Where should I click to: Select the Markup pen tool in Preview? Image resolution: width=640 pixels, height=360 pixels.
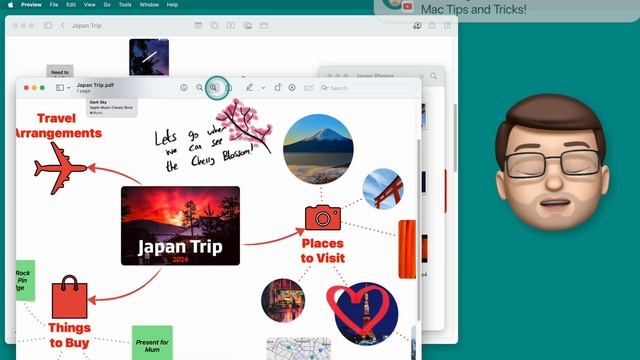249,87
